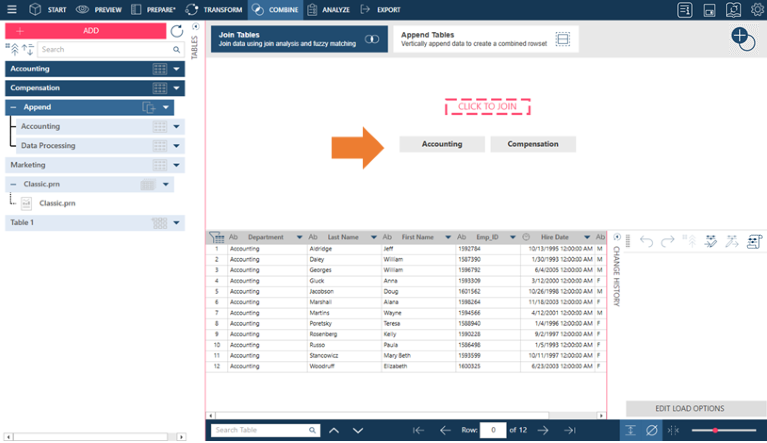Screen dimensions: 767x443
Task: Open the Emp_ID column dropdown
Action: point(512,237)
